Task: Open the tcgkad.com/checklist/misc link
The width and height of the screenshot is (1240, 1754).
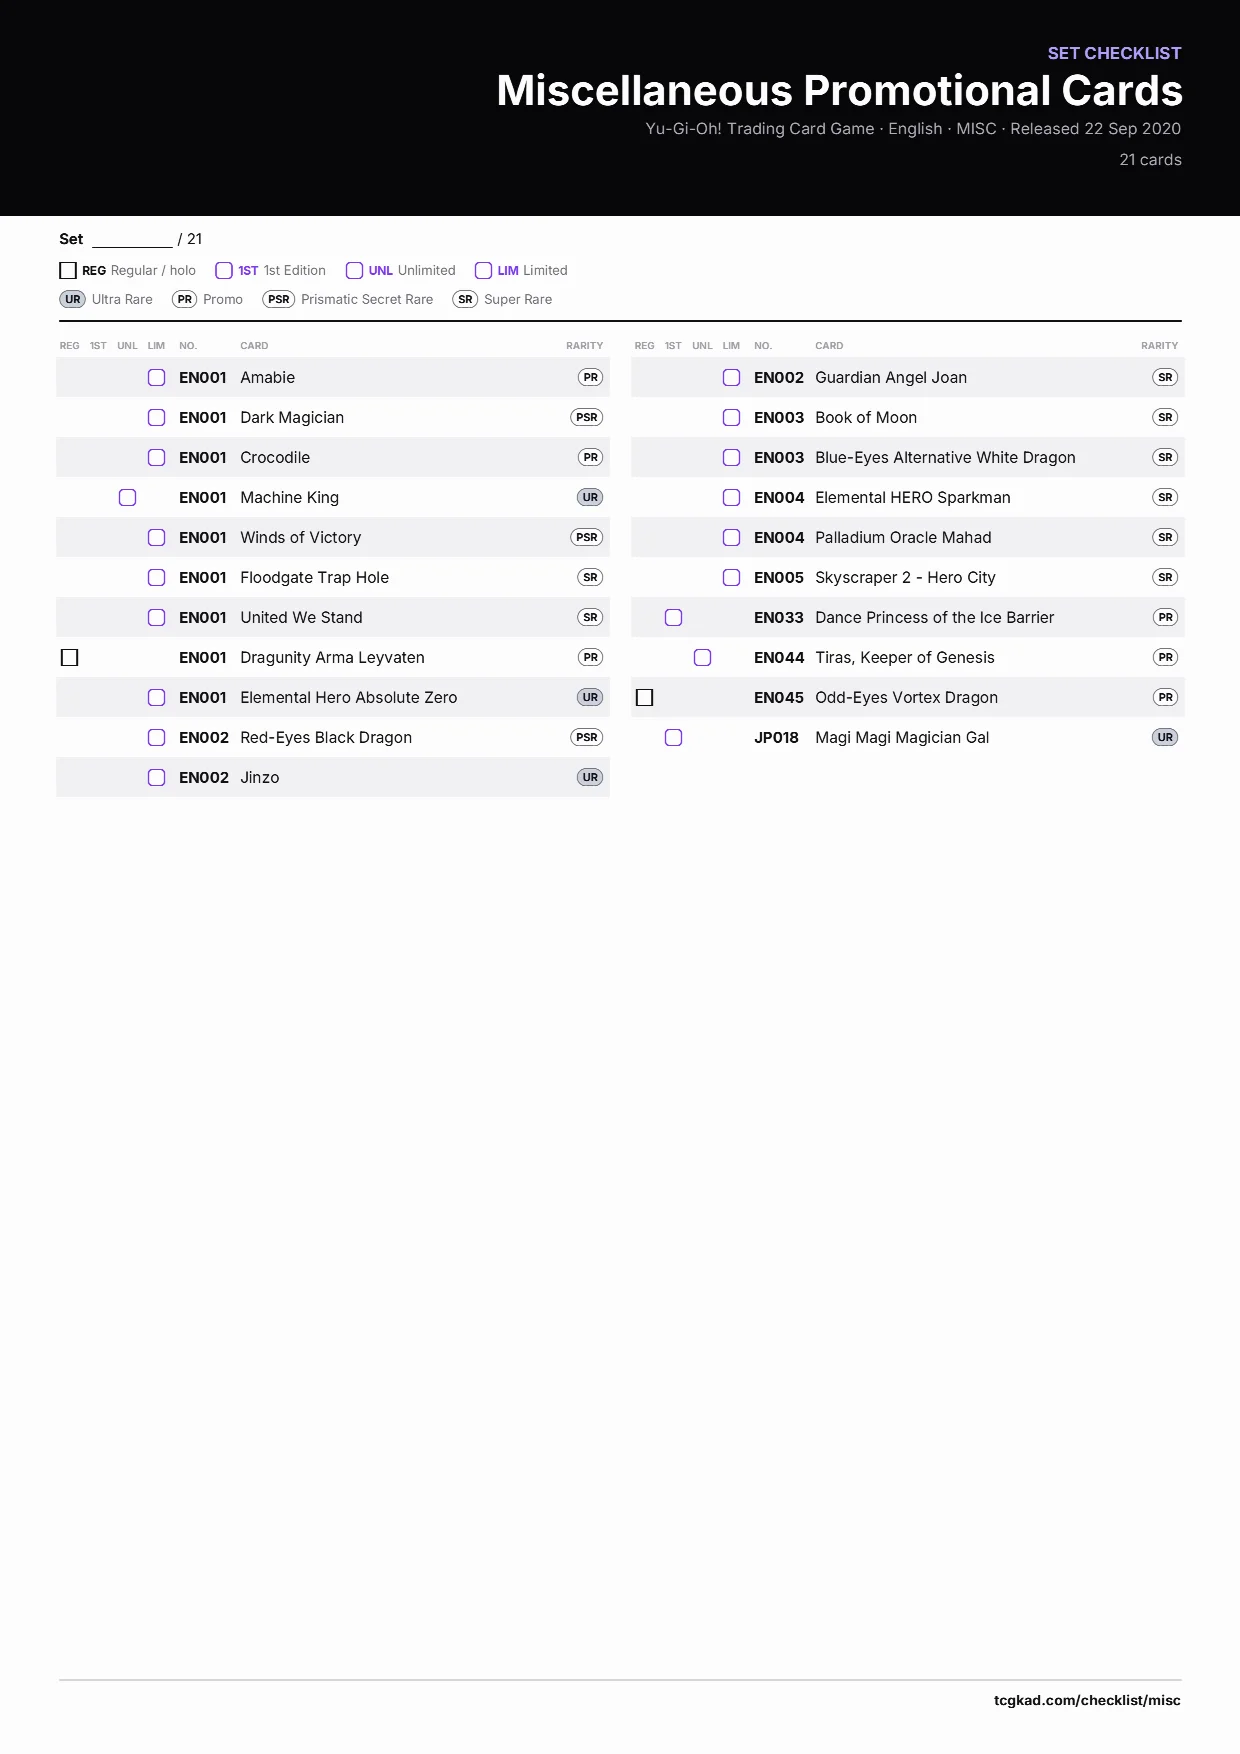Action: 1087,1700
